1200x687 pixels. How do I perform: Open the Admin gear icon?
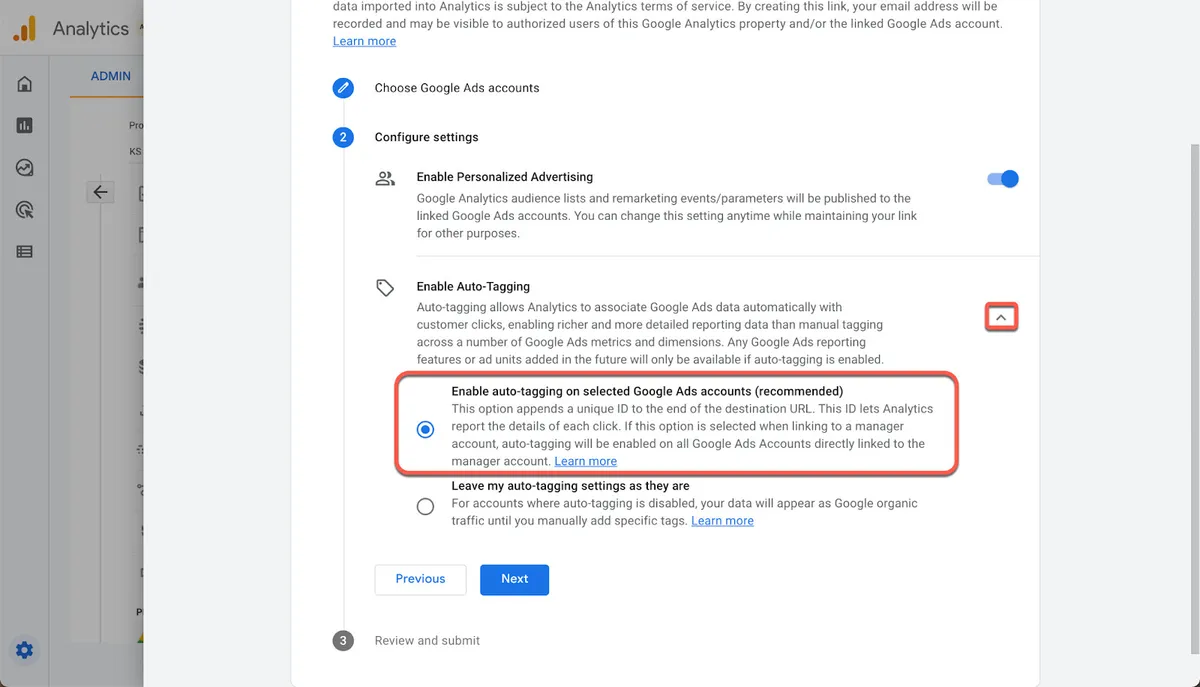coord(25,651)
